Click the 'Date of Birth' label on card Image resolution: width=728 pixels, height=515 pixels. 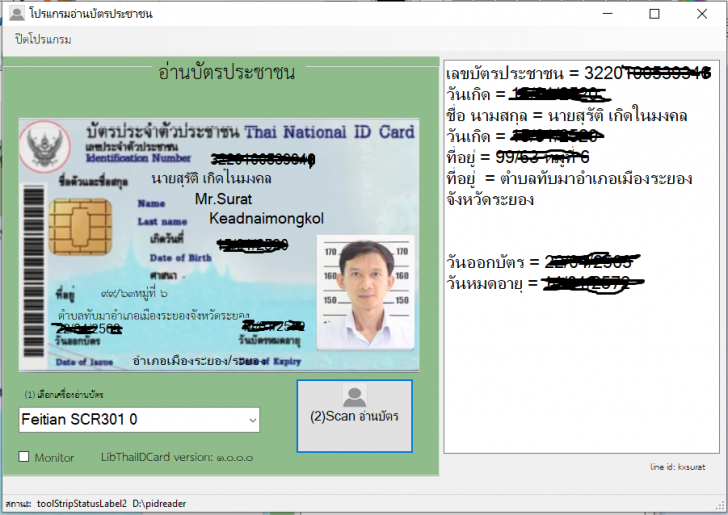[x=181, y=258]
